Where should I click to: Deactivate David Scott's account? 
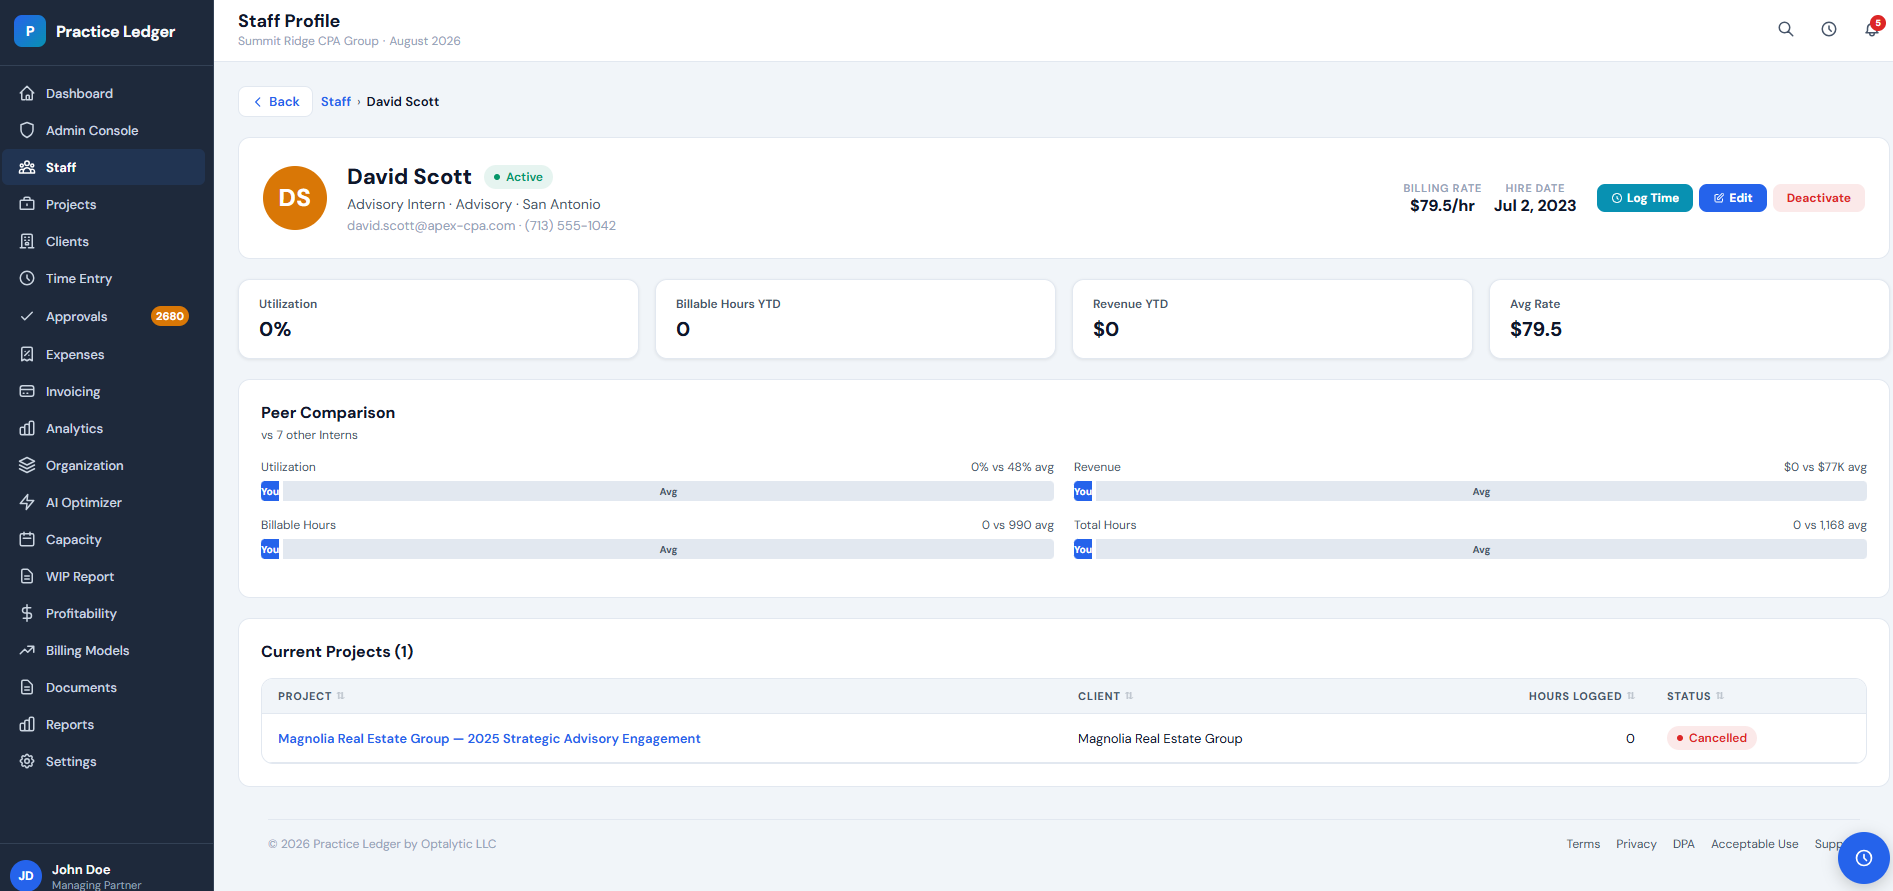click(1818, 198)
